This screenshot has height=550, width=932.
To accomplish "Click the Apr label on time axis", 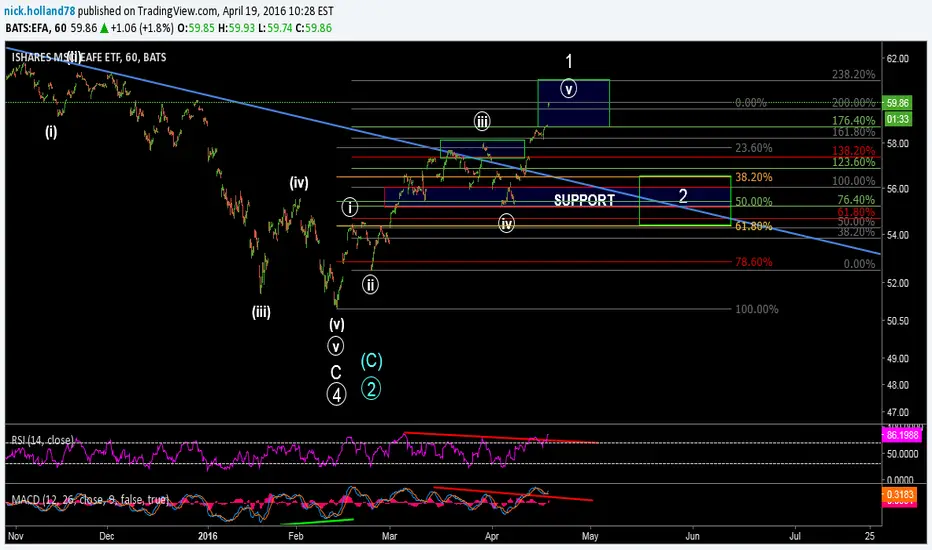I will coord(492,536).
